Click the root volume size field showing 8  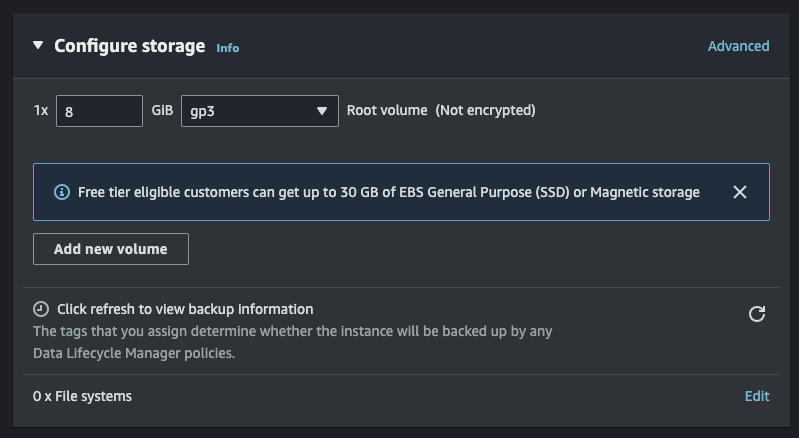pos(99,111)
